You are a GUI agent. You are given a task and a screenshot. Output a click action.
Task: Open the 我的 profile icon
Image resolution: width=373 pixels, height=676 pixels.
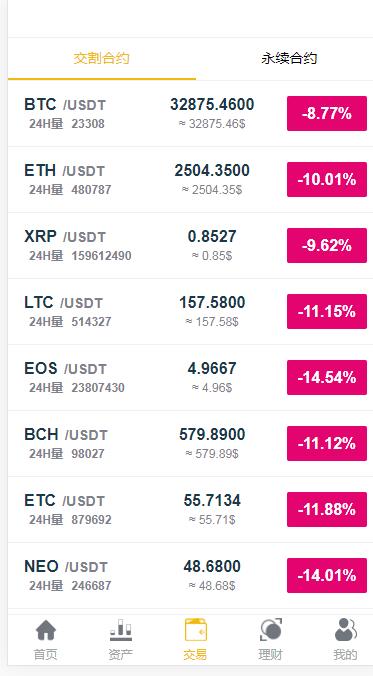click(x=345, y=630)
